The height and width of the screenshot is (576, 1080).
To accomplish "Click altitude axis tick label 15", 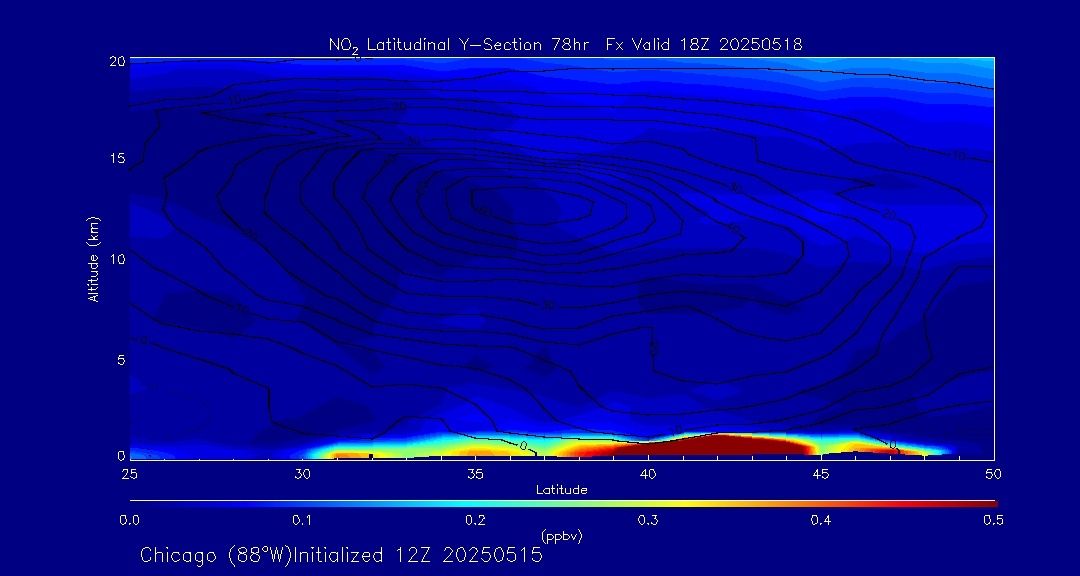I will pyautogui.click(x=118, y=158).
